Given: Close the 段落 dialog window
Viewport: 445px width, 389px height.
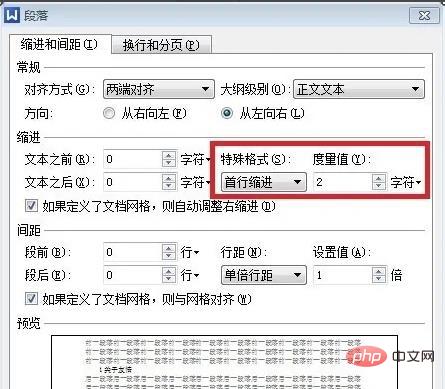Looking at the screenshot, I should tap(424, 15).
